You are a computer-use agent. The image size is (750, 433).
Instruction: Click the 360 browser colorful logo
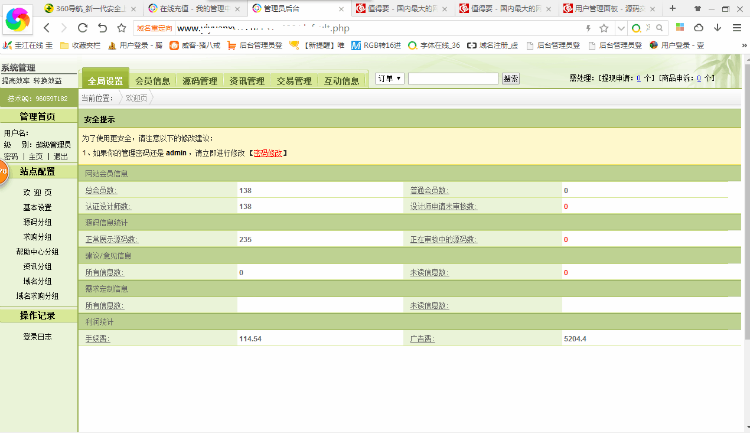point(17,19)
